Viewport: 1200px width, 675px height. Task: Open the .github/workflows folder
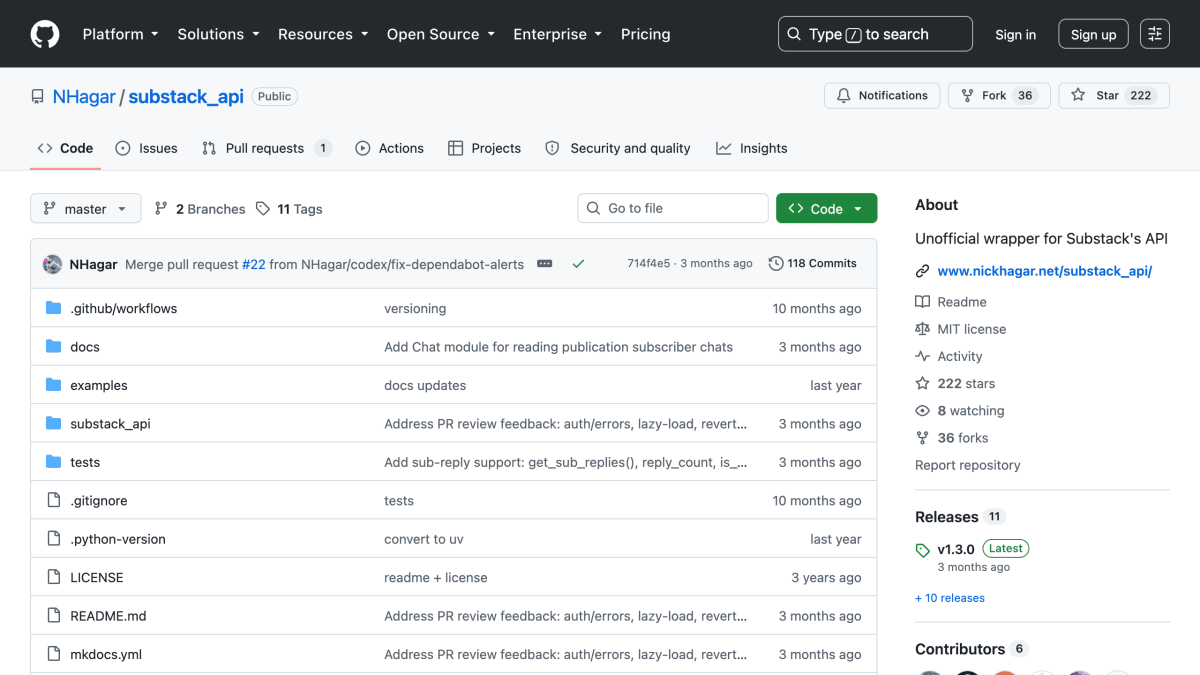[x=123, y=309]
